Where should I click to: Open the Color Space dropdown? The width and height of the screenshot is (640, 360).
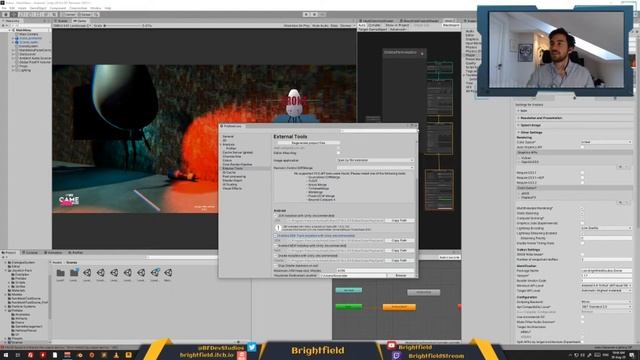click(x=607, y=142)
